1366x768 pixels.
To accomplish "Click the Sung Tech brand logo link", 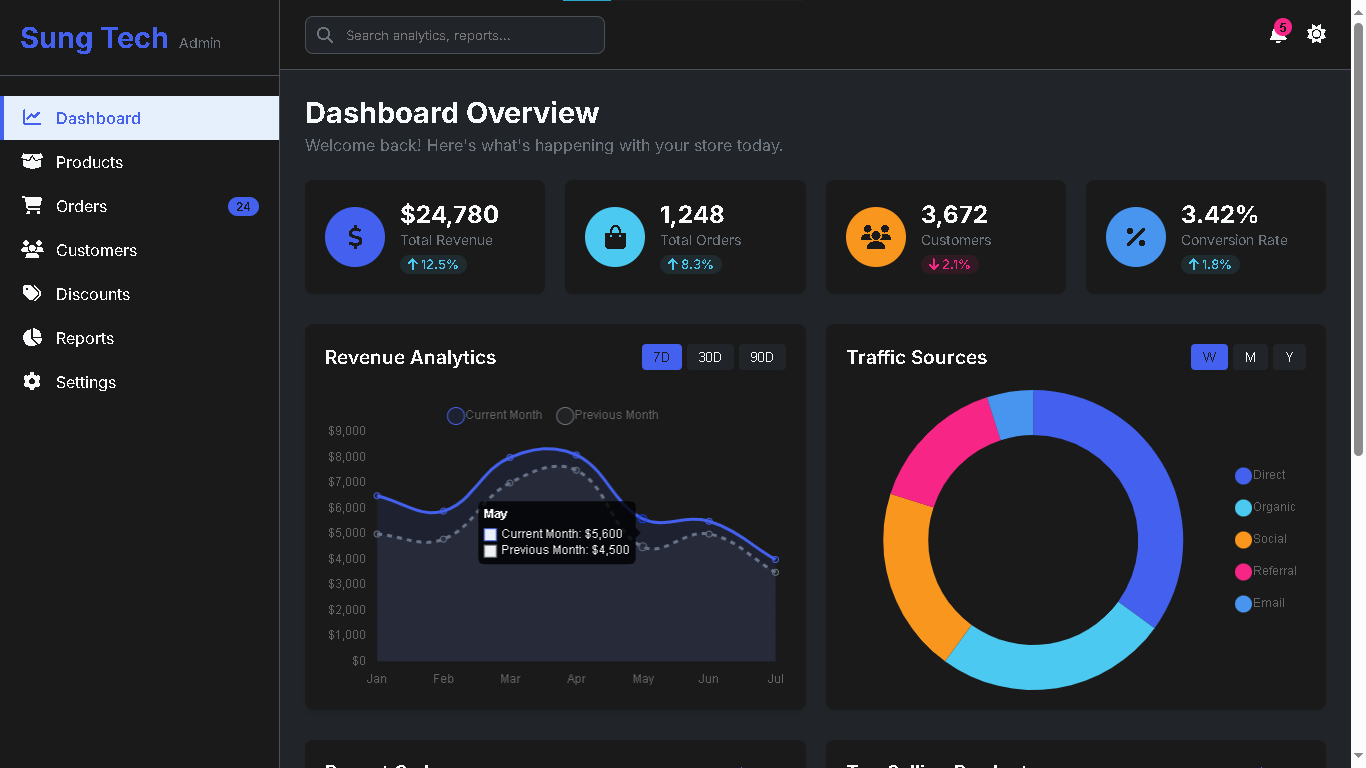I will tap(94, 38).
